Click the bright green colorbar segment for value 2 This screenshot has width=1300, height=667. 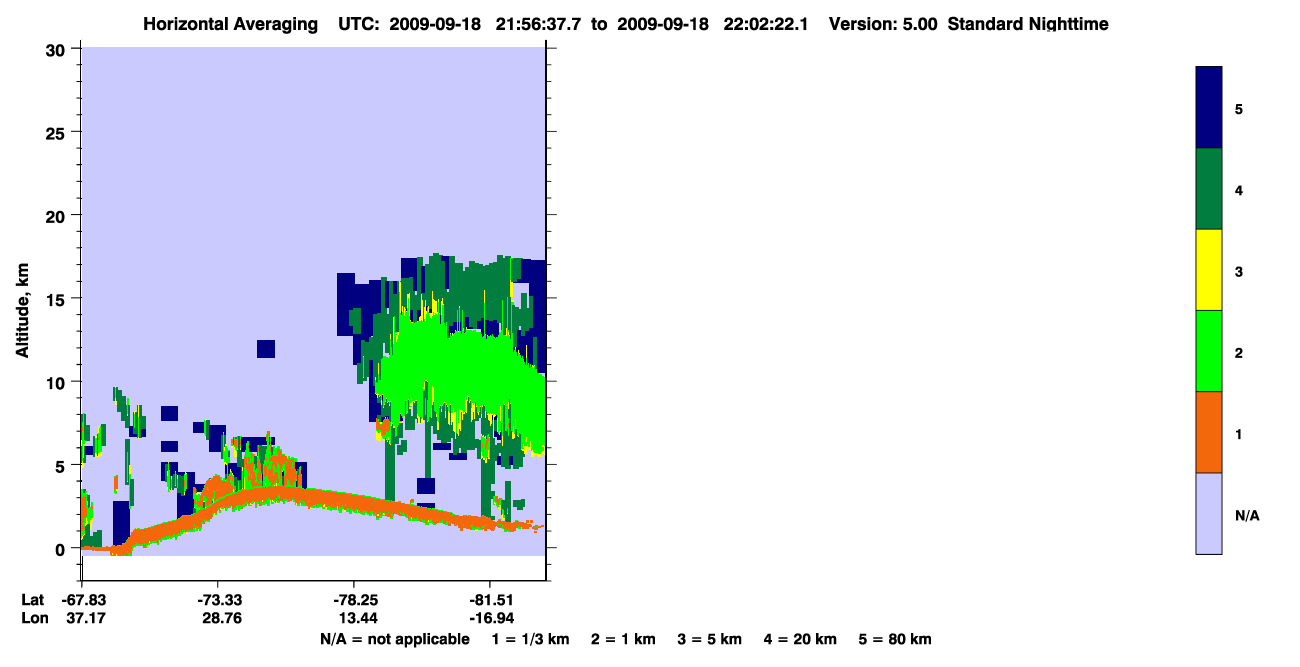(x=1209, y=351)
